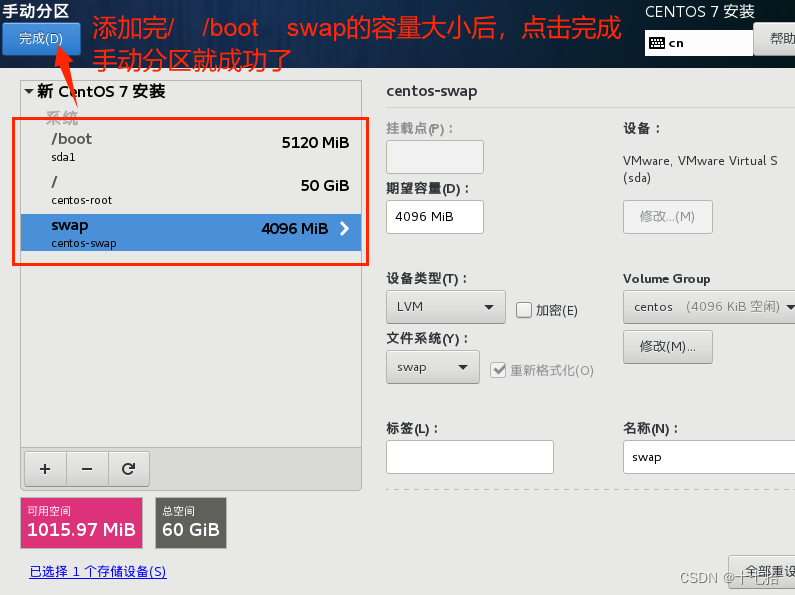Click the reload storage configuration icon
The width and height of the screenshot is (795, 595).
(128, 469)
